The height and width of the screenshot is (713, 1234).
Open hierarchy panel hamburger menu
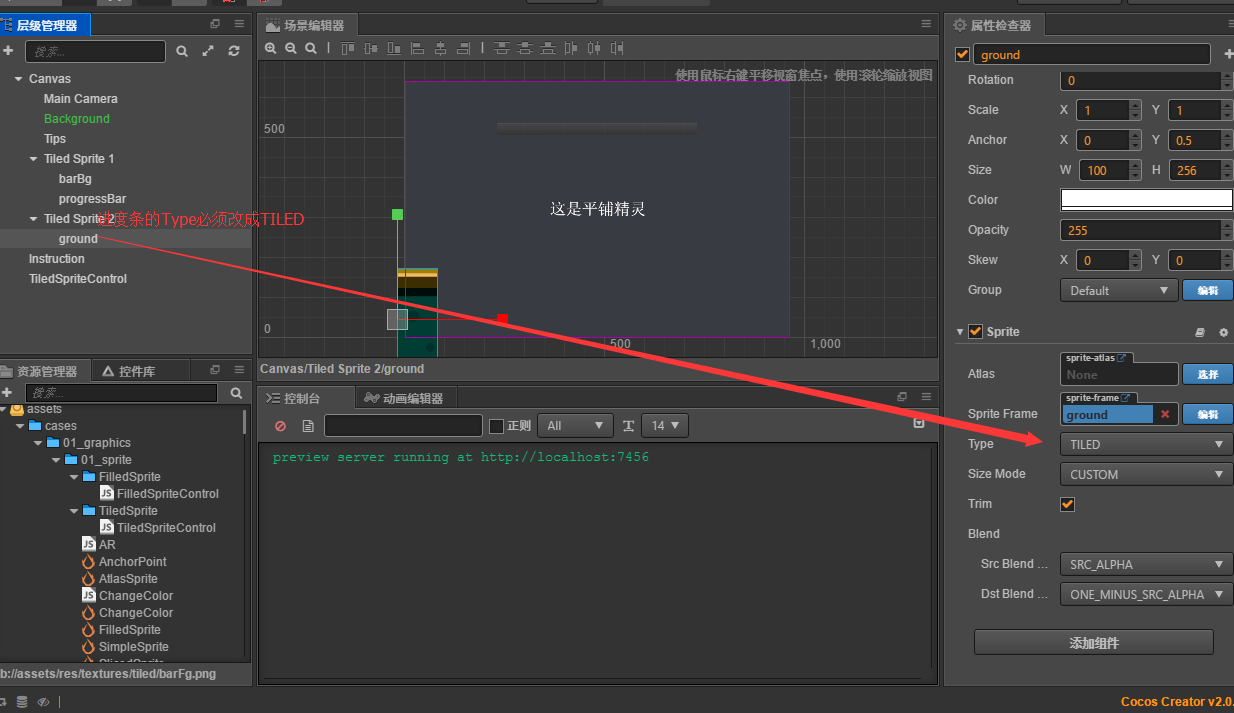click(x=239, y=24)
